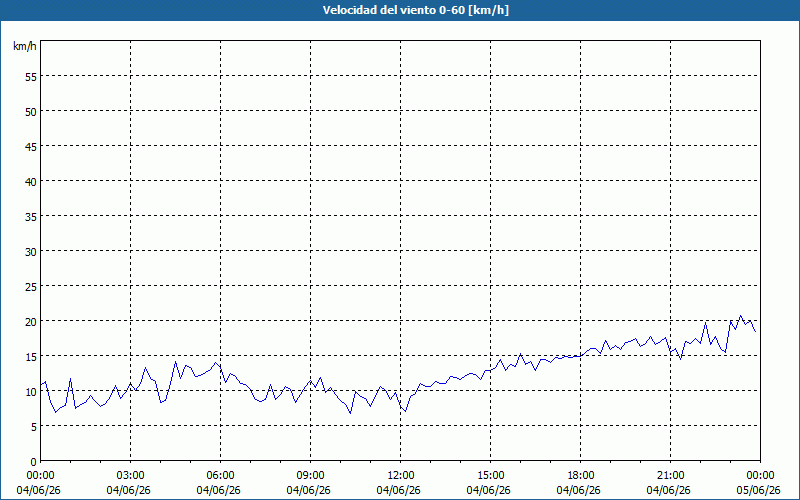Click the y-axis value "10"
Viewport: 800px width, 500px height.
(31, 391)
